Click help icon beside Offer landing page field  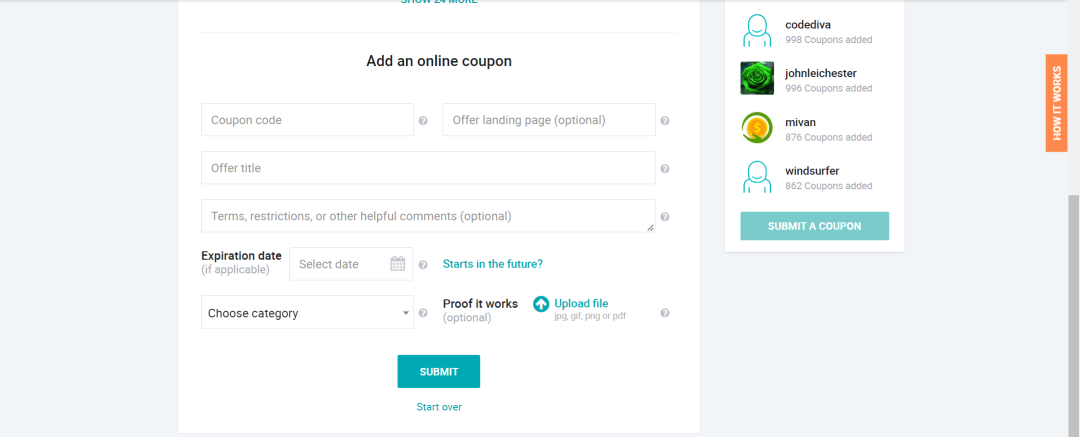pyautogui.click(x=665, y=121)
